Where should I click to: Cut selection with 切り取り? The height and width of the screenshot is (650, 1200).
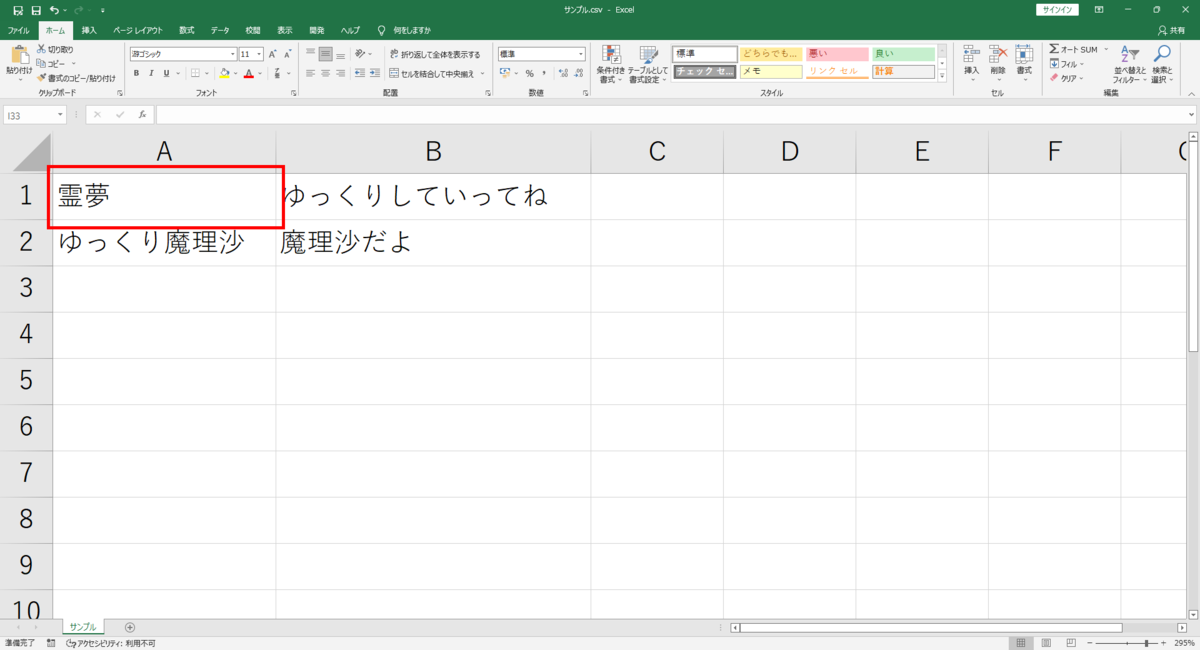point(55,48)
